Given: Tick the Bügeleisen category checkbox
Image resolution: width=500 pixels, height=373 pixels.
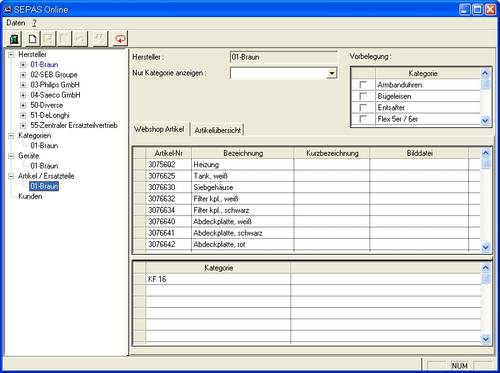Looking at the screenshot, I should [x=363, y=96].
